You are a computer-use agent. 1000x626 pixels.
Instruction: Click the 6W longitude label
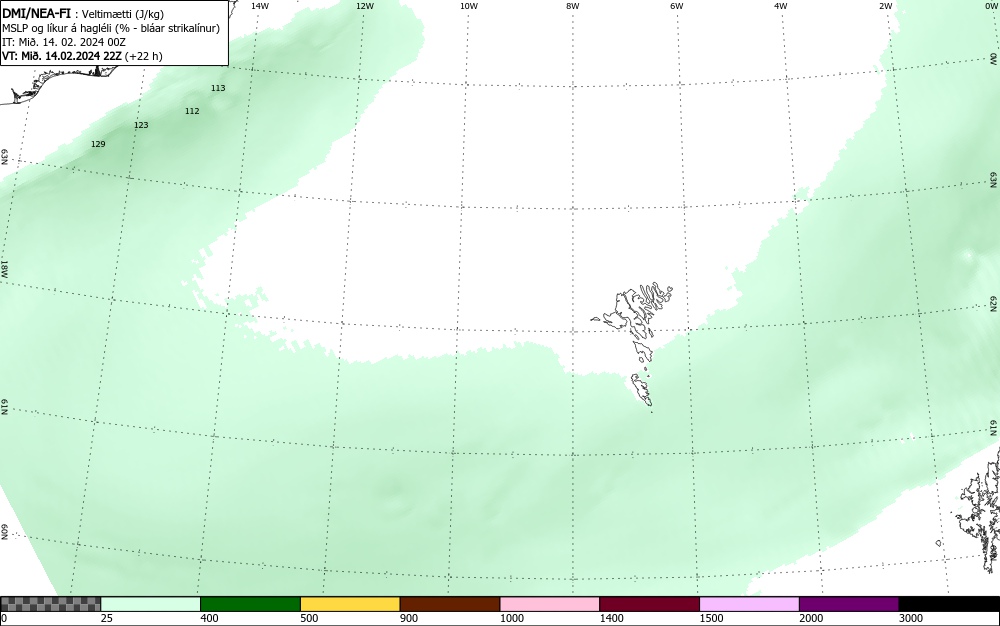tap(677, 6)
